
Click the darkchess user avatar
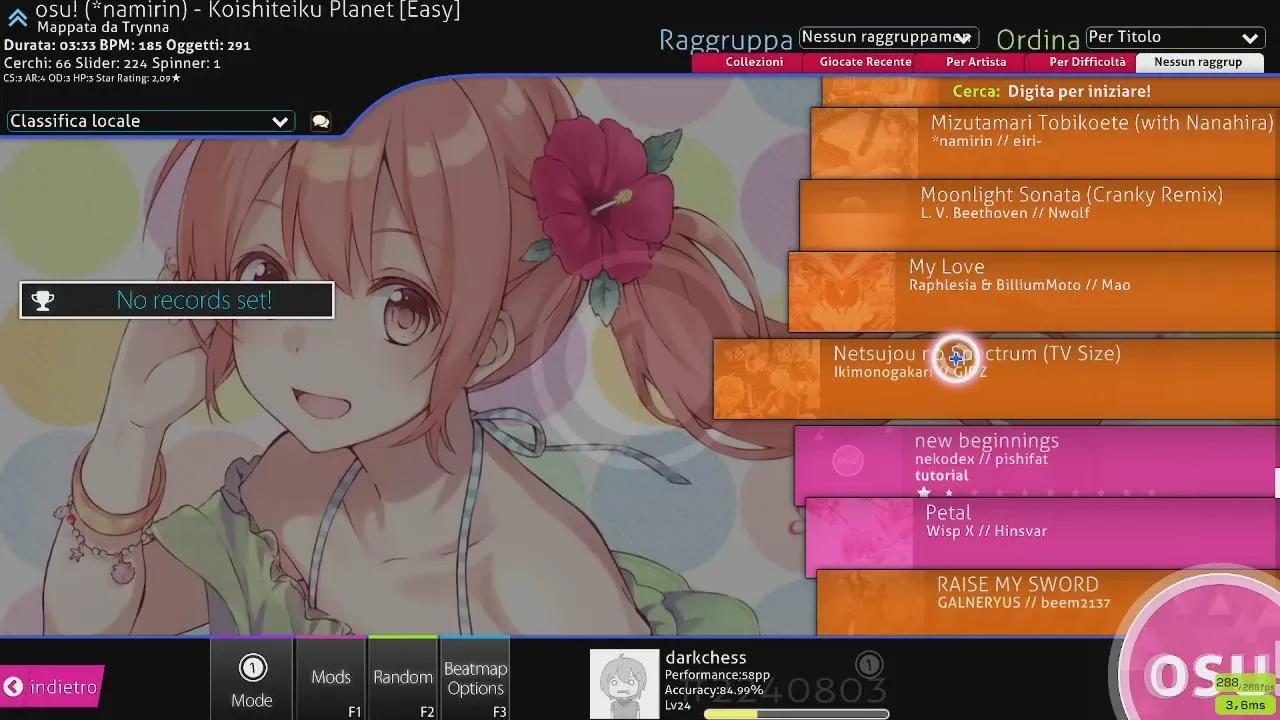pos(624,684)
